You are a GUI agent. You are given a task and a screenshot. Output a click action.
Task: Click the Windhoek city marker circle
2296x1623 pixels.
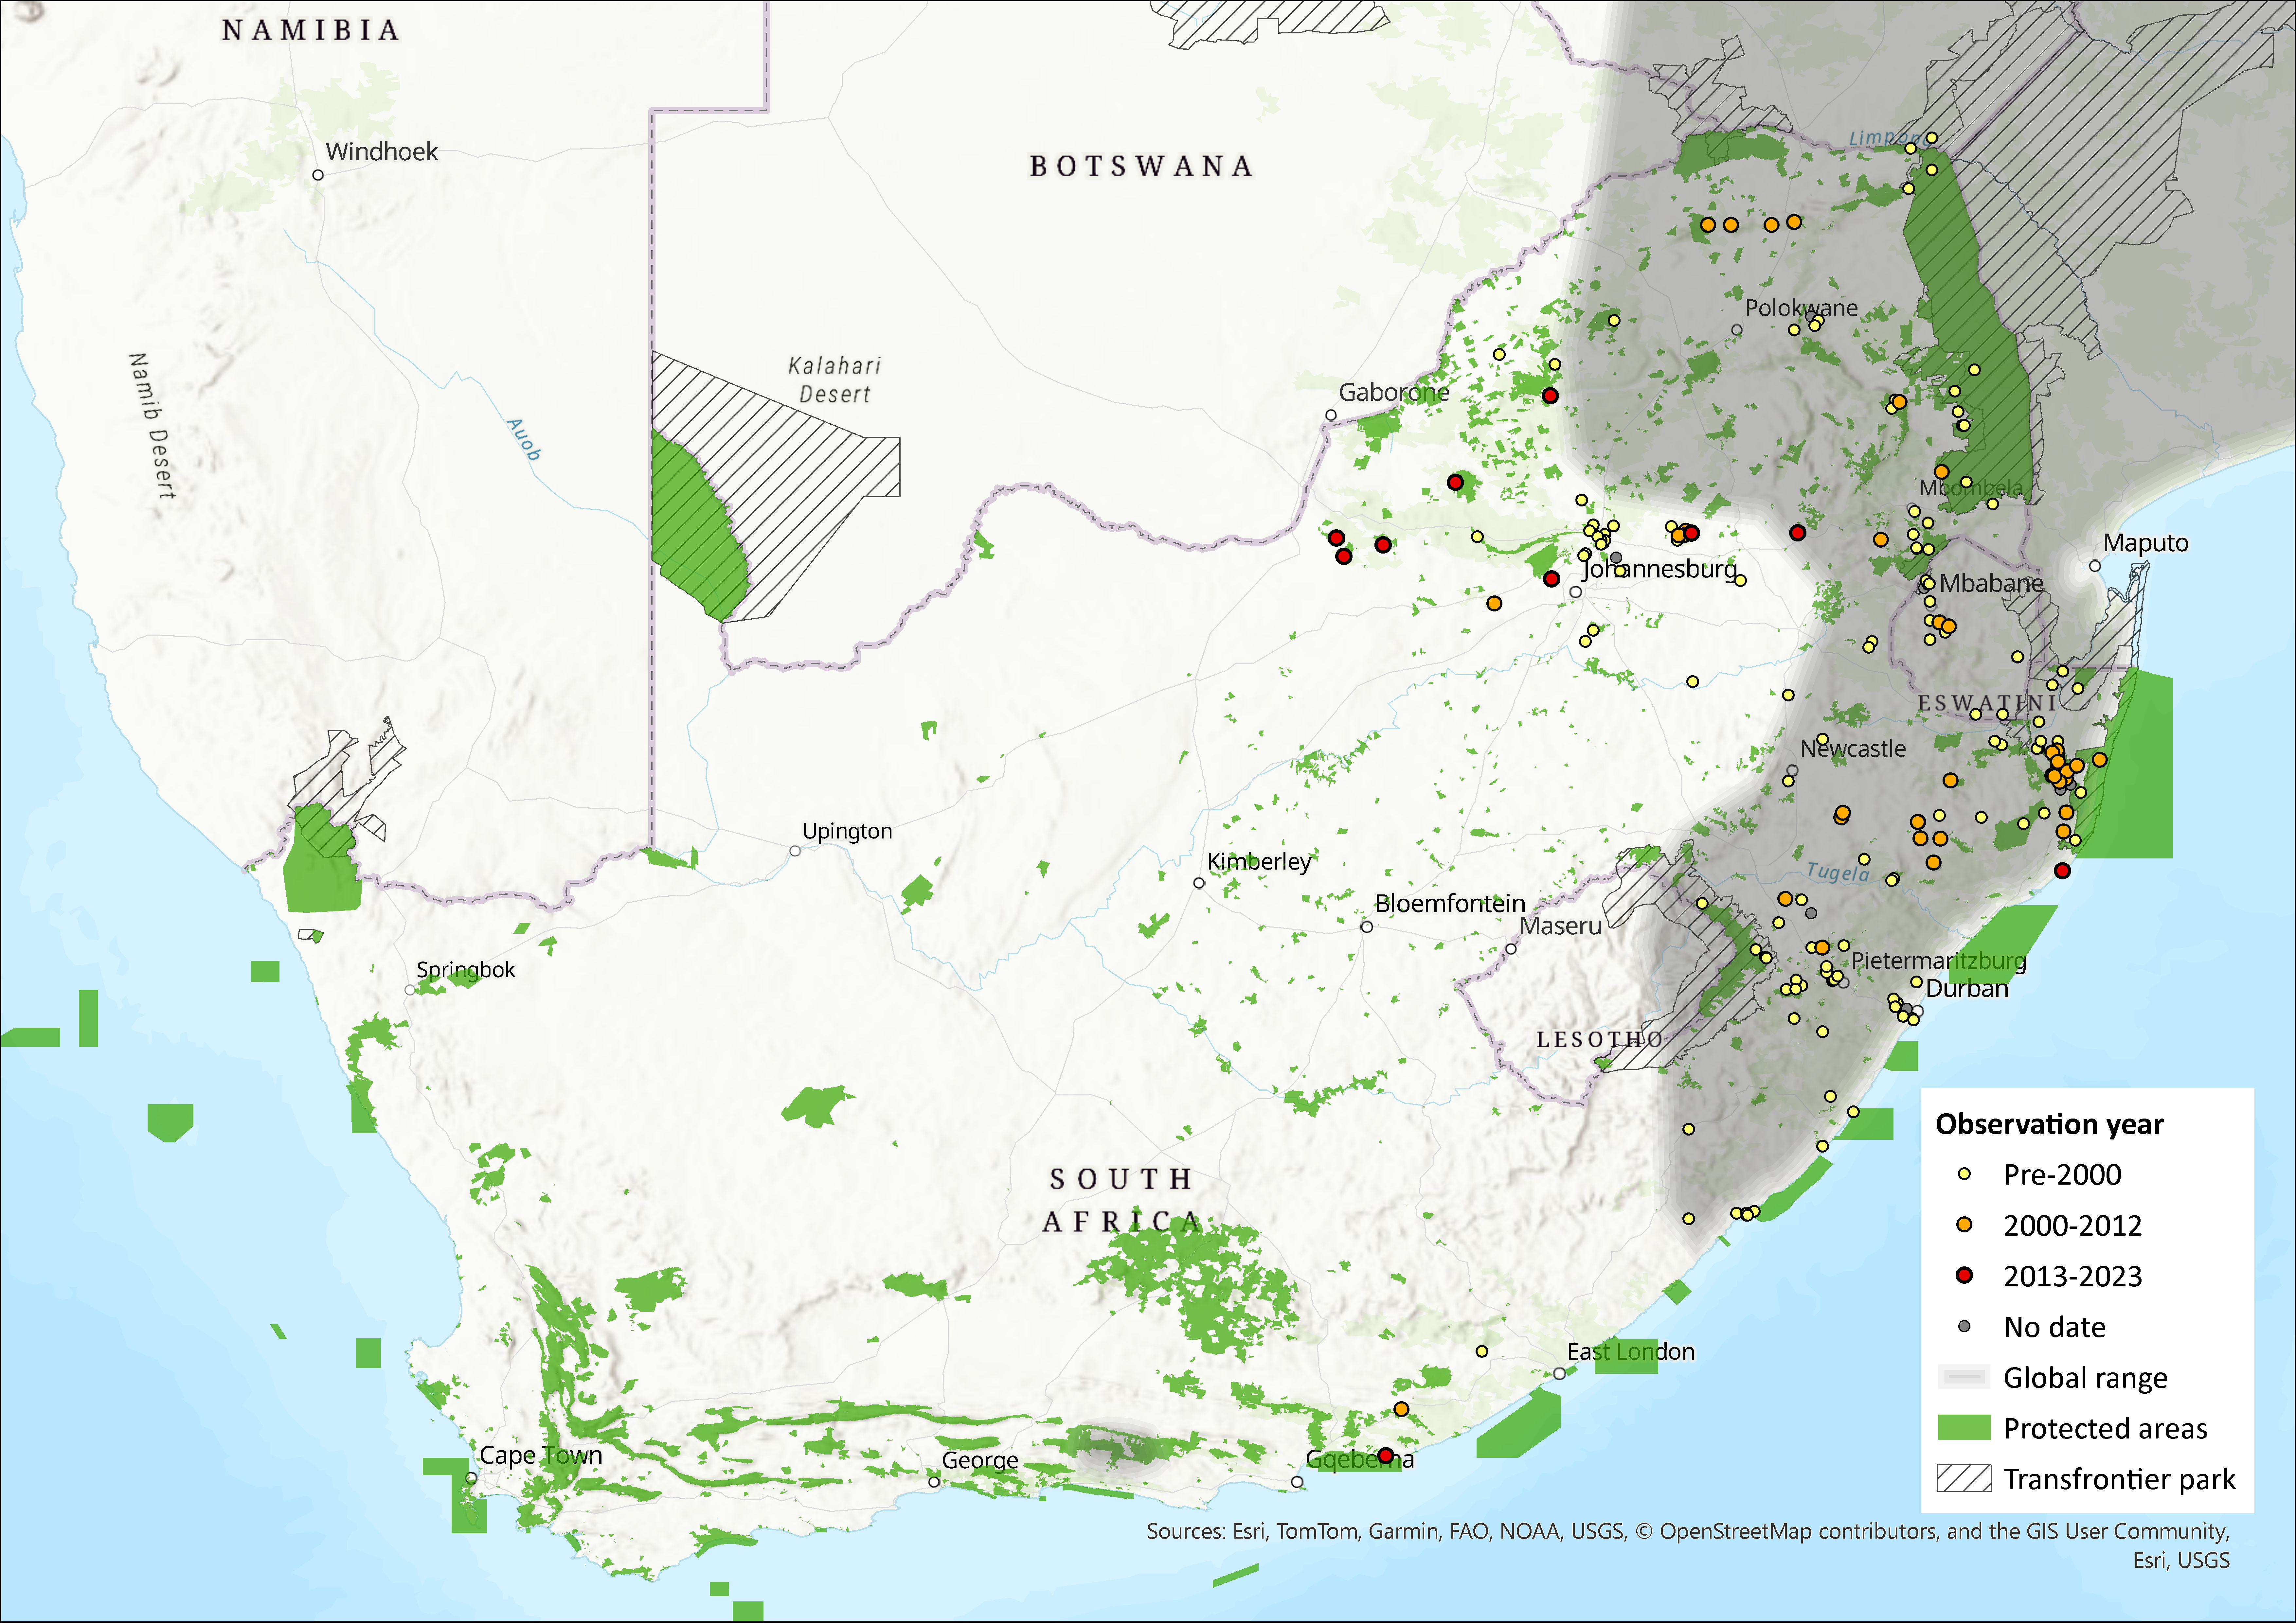(318, 175)
